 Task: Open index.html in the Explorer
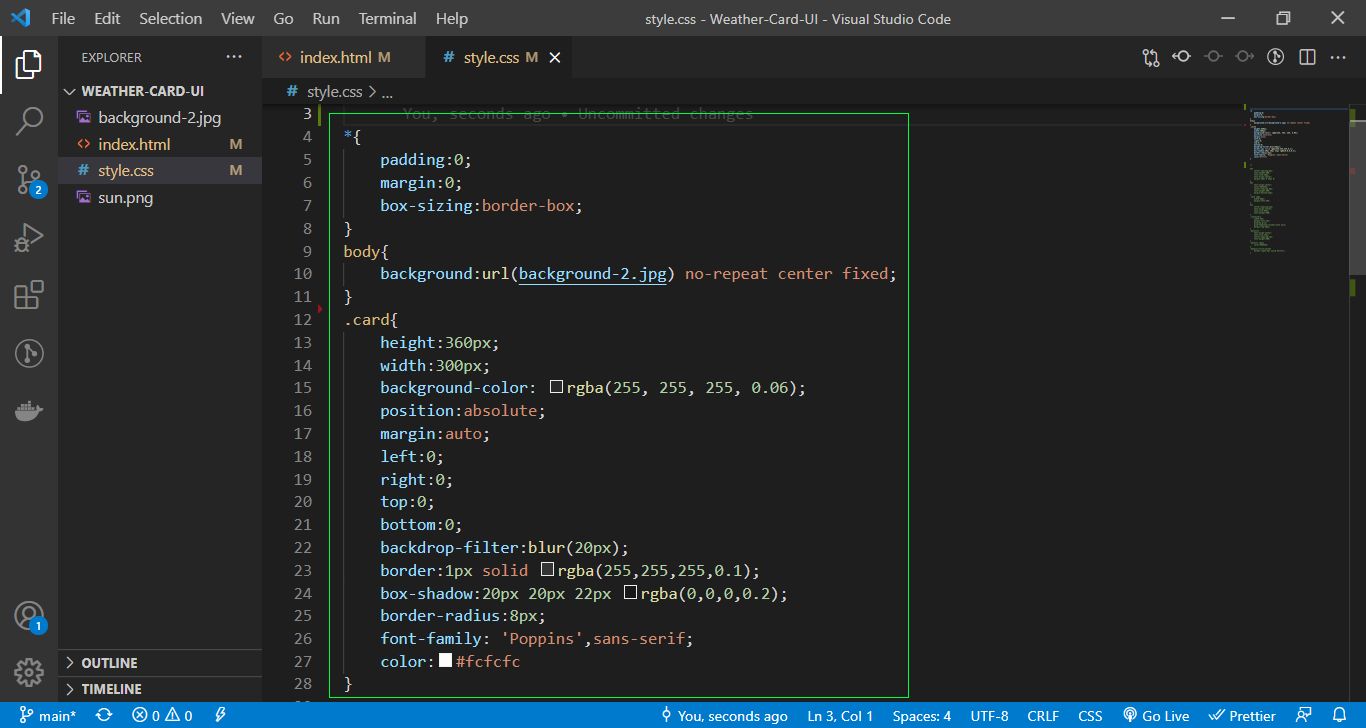[x=160, y=144]
